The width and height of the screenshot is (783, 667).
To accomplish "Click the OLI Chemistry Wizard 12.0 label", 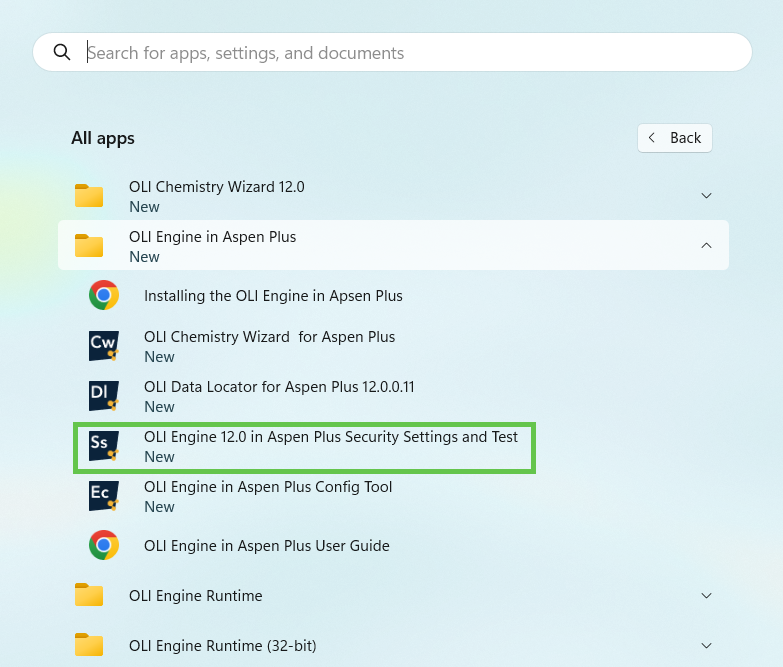I will tap(217, 187).
